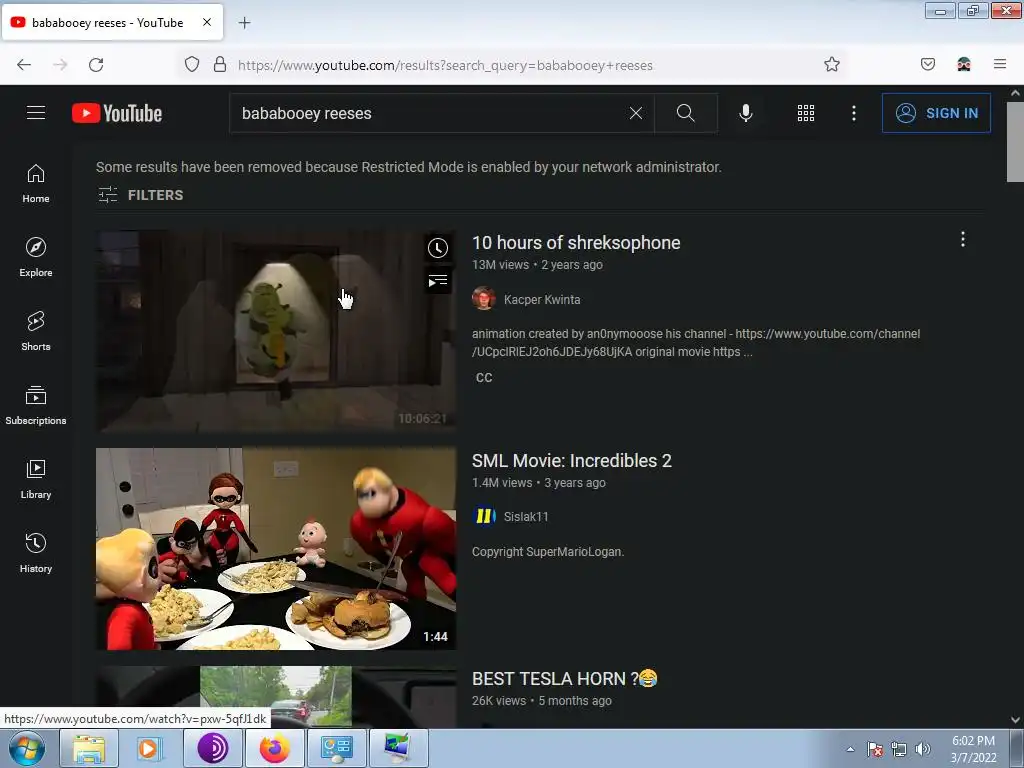Open the BEST TESLA HORN thumbnail

(x=276, y=697)
